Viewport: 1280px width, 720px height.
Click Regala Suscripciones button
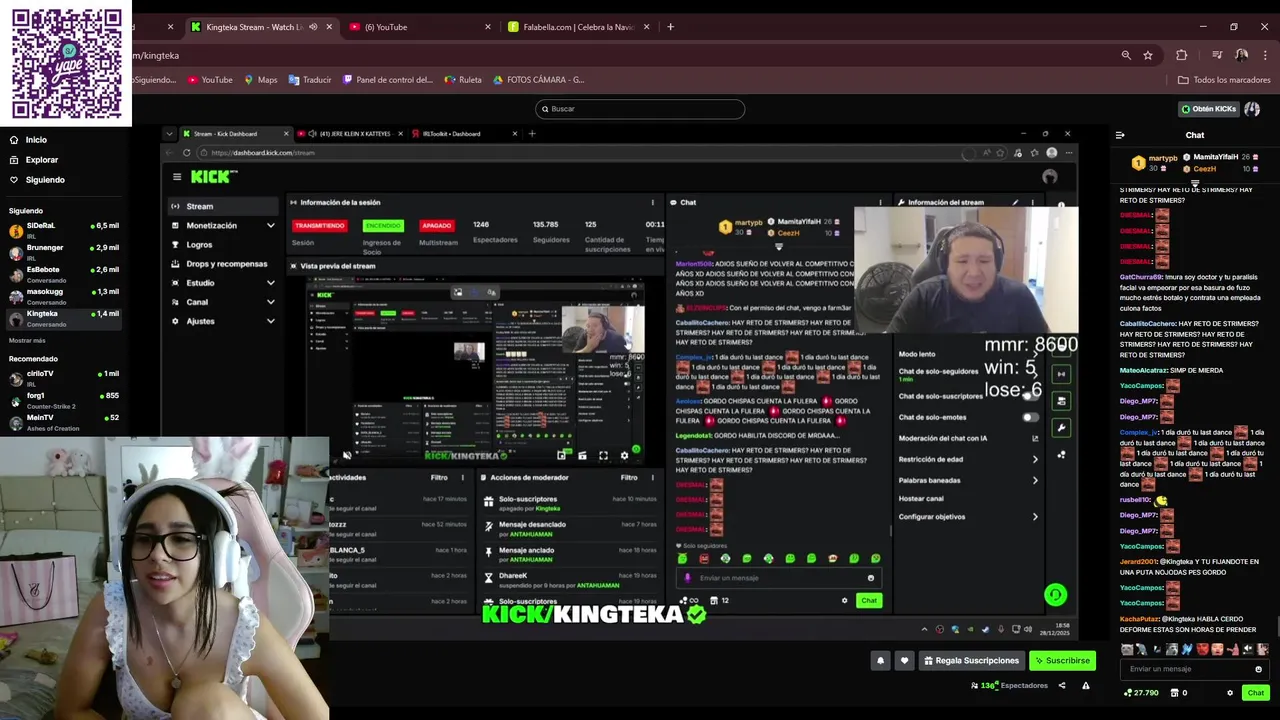coord(972,660)
